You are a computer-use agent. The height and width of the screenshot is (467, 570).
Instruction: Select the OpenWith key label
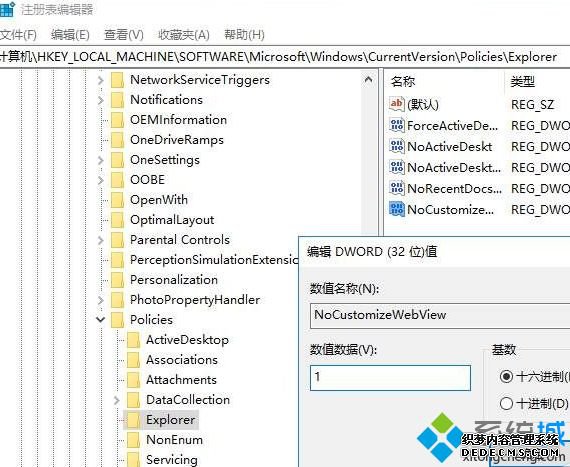[159, 200]
